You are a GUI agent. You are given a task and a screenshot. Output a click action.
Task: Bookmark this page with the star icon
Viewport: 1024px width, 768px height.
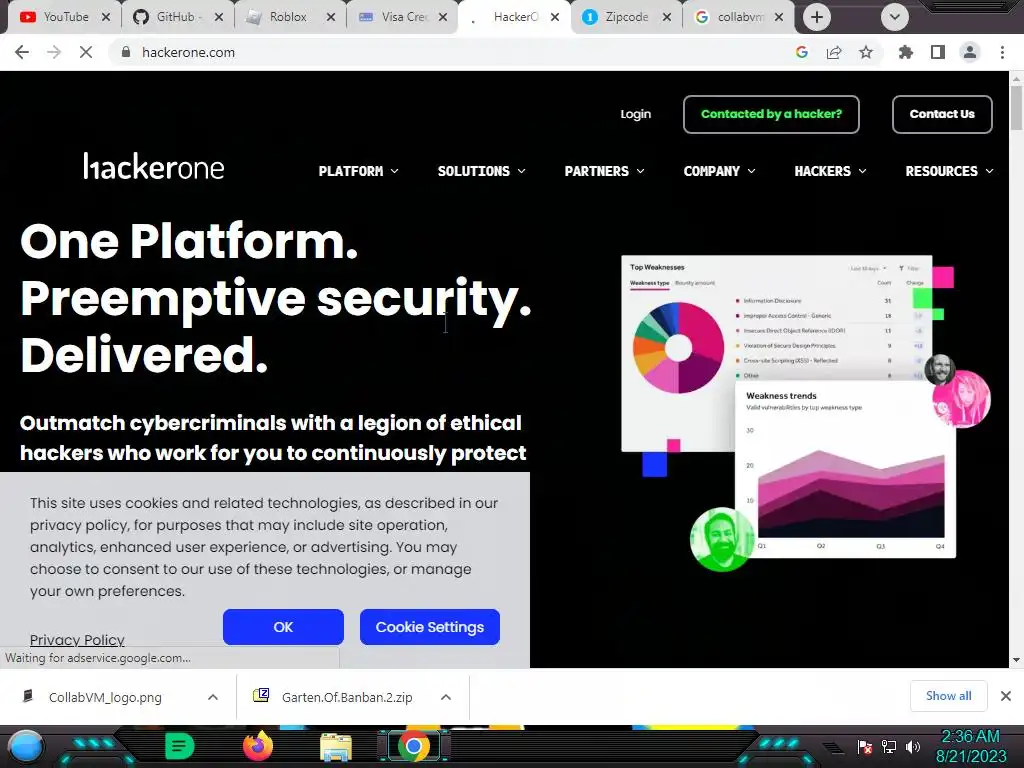[x=866, y=52]
